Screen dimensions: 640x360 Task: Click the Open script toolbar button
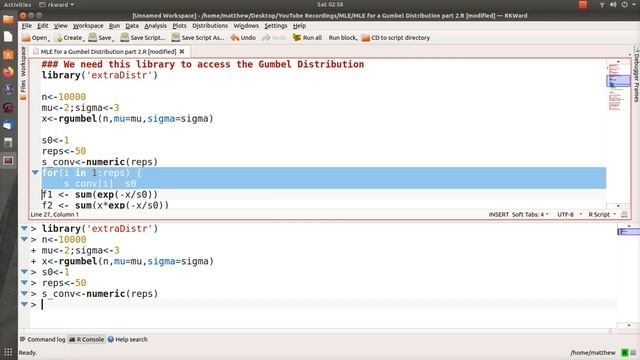(x=35, y=38)
